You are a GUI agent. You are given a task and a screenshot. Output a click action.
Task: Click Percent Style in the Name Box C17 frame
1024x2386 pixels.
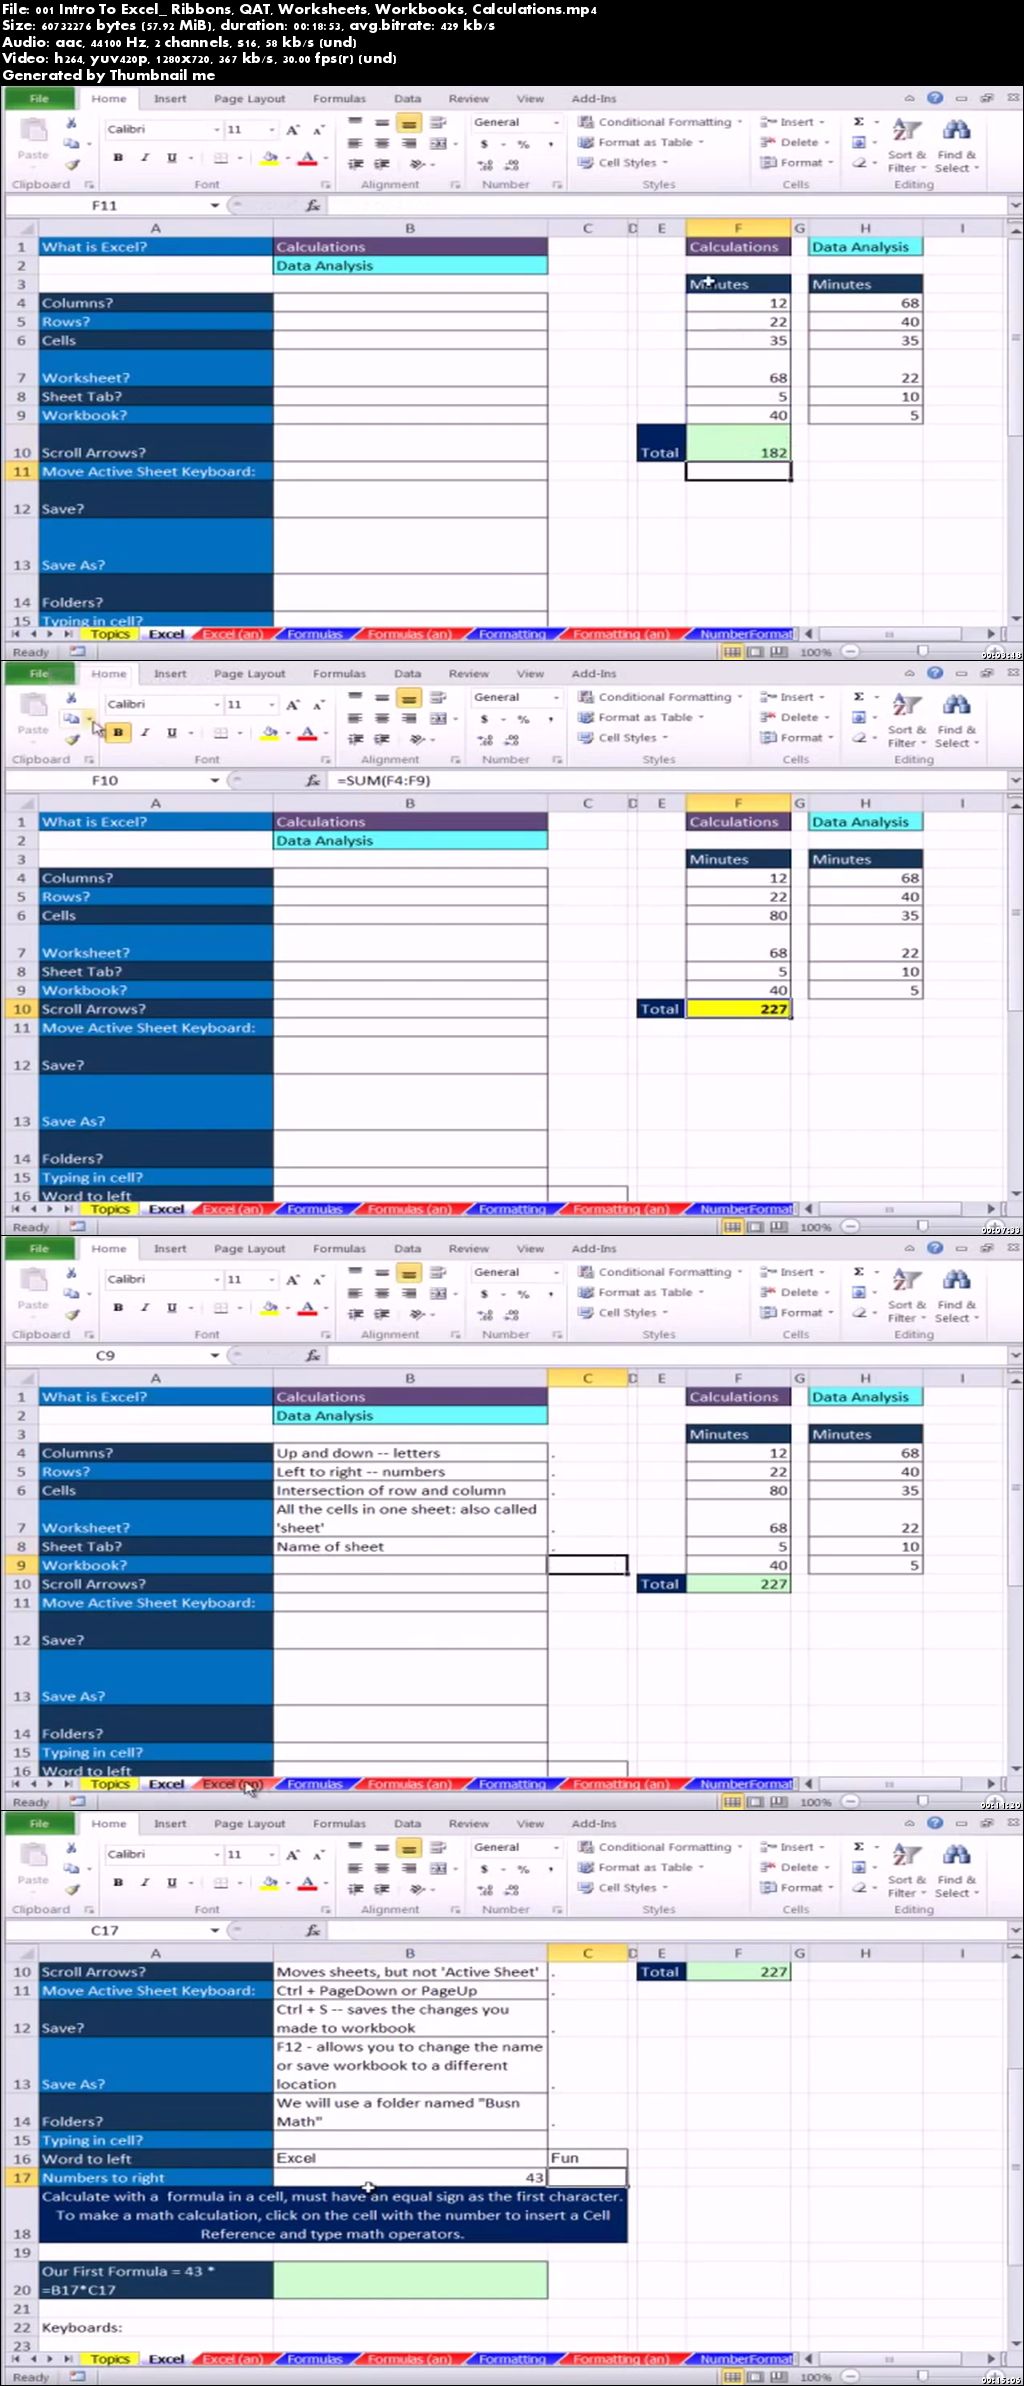(522, 1868)
